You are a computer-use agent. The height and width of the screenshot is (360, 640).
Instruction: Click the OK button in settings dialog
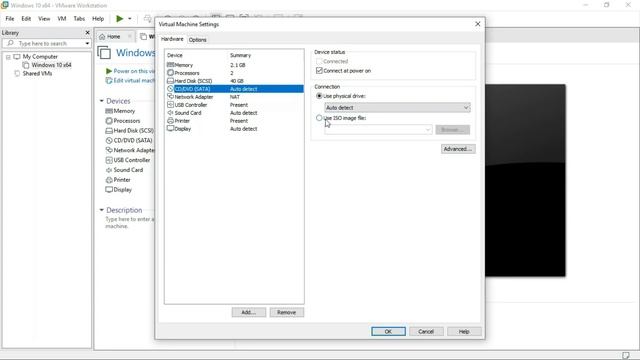[x=389, y=331]
